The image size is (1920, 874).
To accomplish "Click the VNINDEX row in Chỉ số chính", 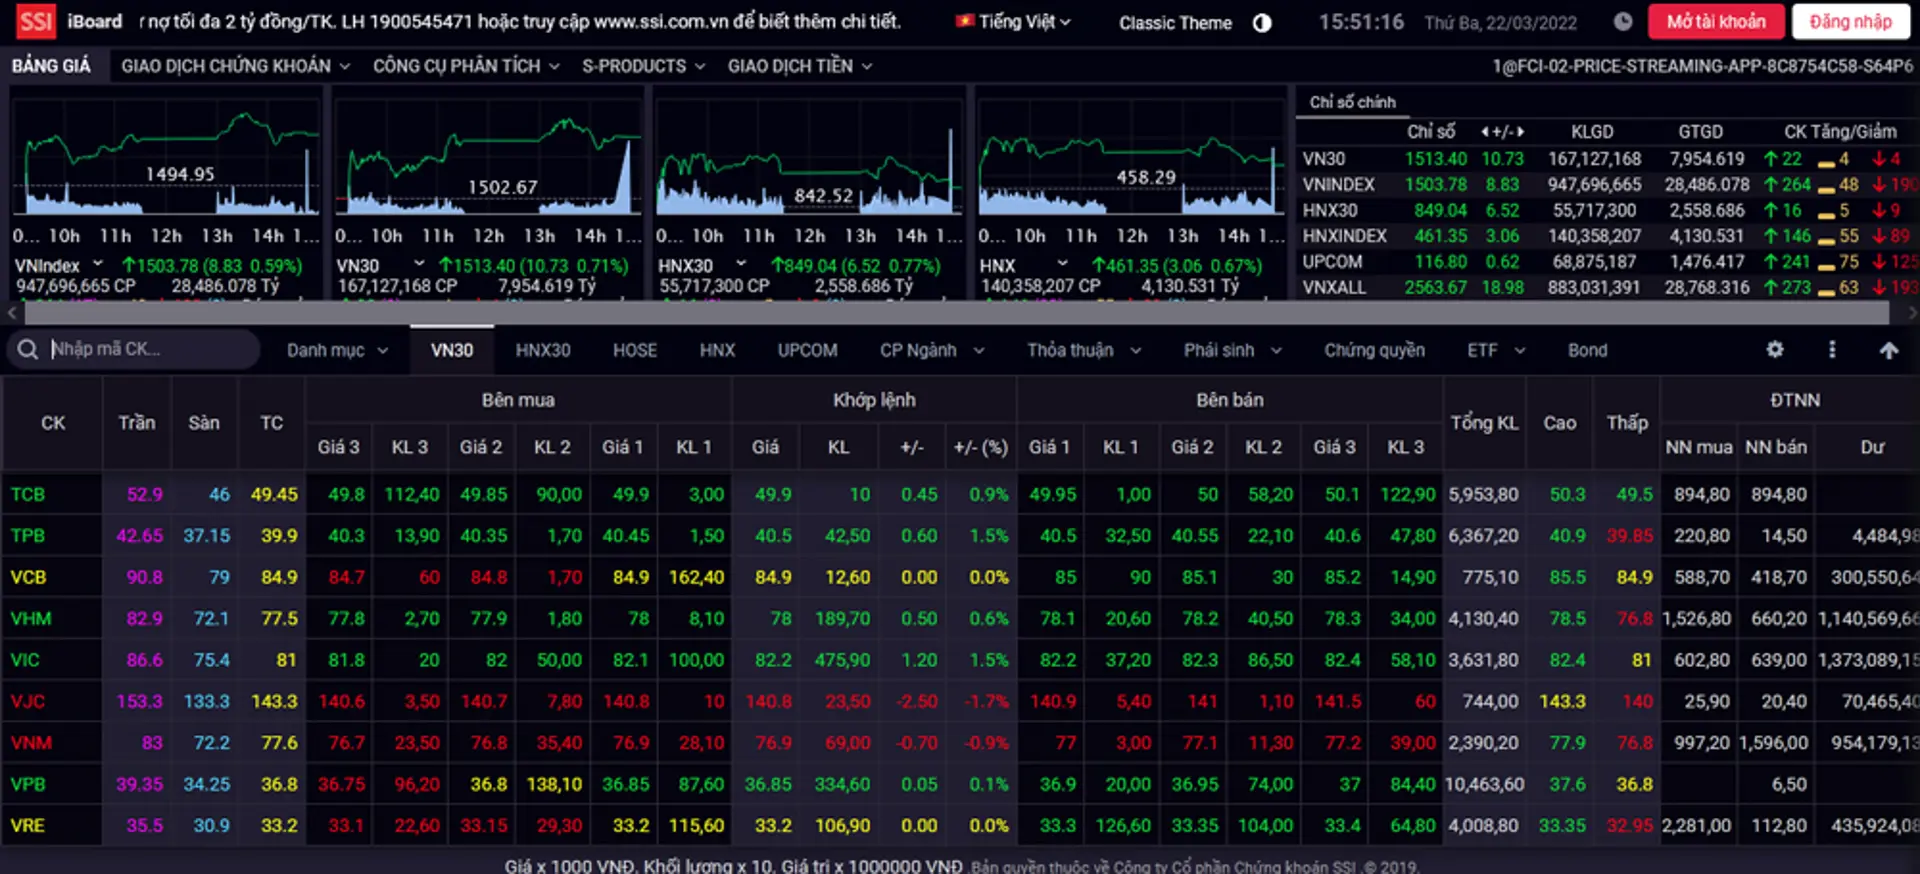I will (1608, 185).
